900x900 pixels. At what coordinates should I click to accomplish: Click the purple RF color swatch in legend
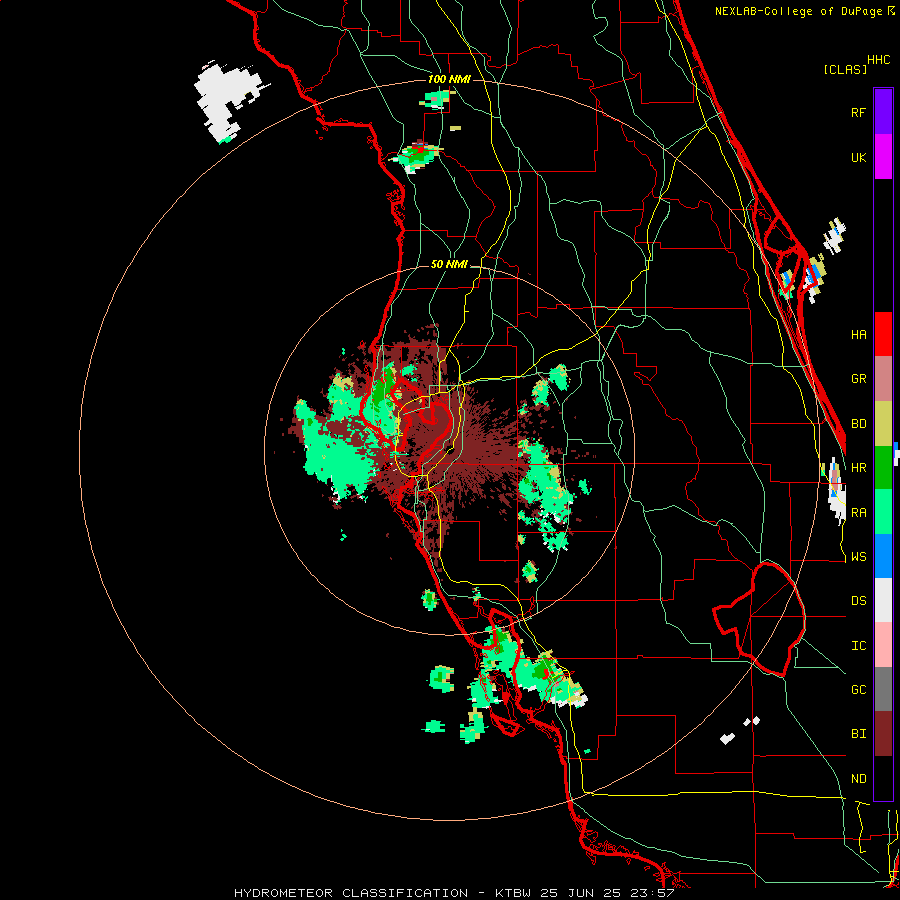(x=883, y=112)
